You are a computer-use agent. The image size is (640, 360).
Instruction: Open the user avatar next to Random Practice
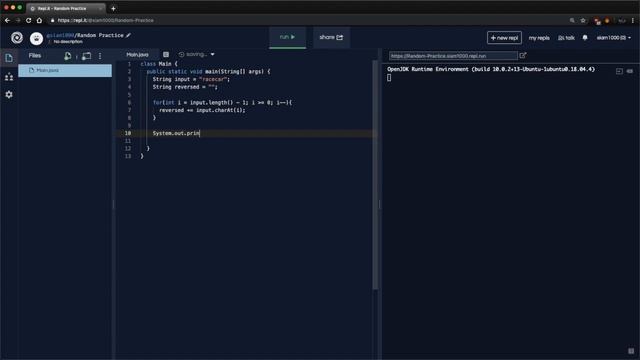click(36, 38)
